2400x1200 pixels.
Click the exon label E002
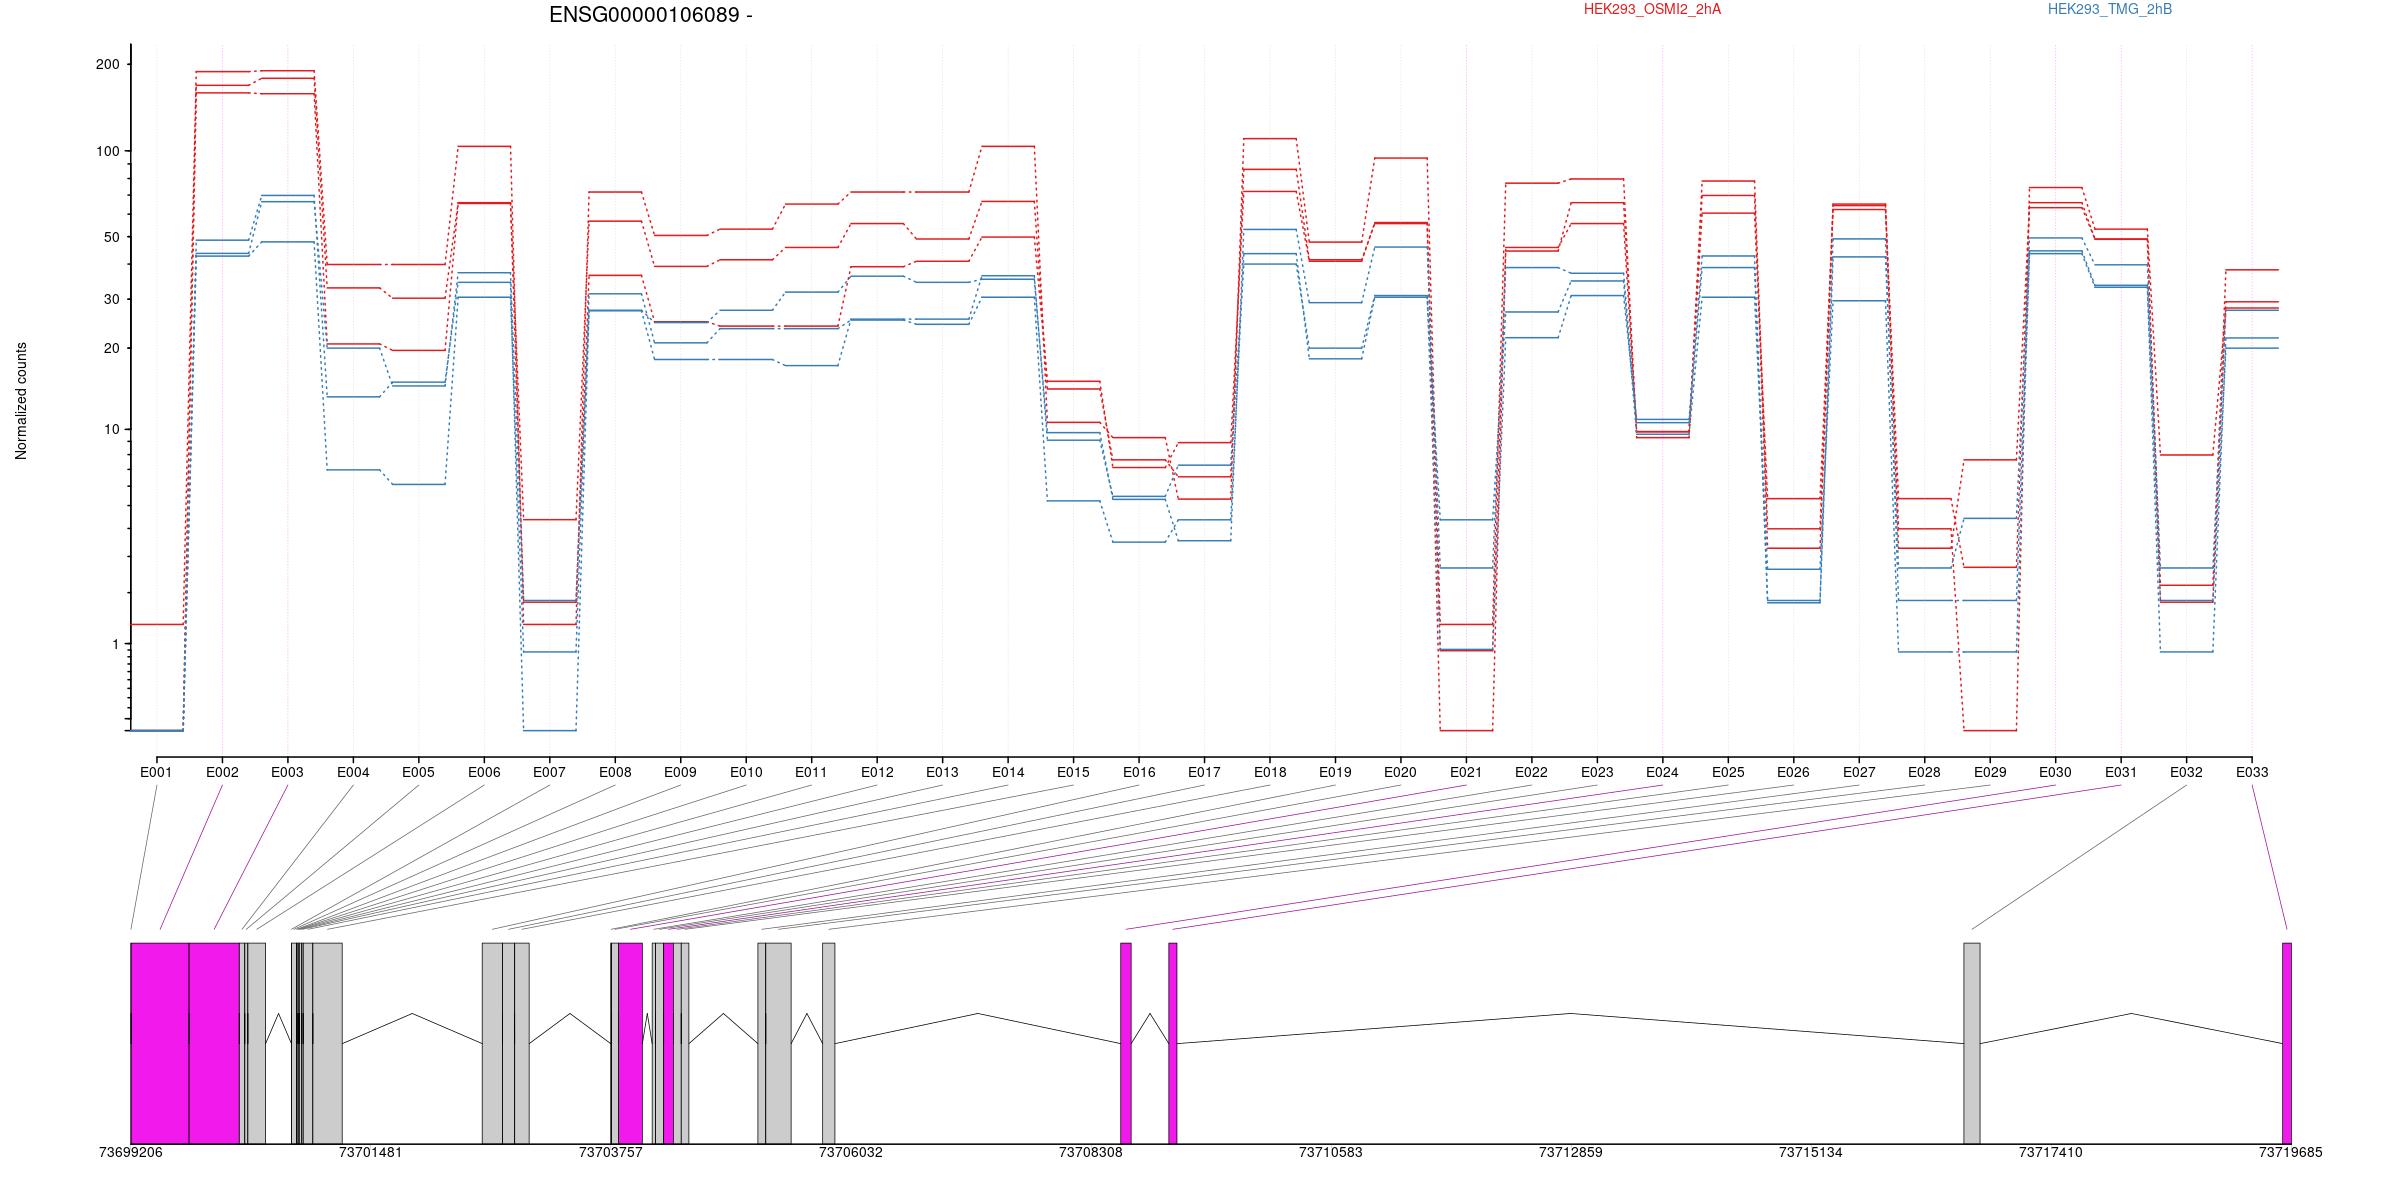[x=222, y=772]
